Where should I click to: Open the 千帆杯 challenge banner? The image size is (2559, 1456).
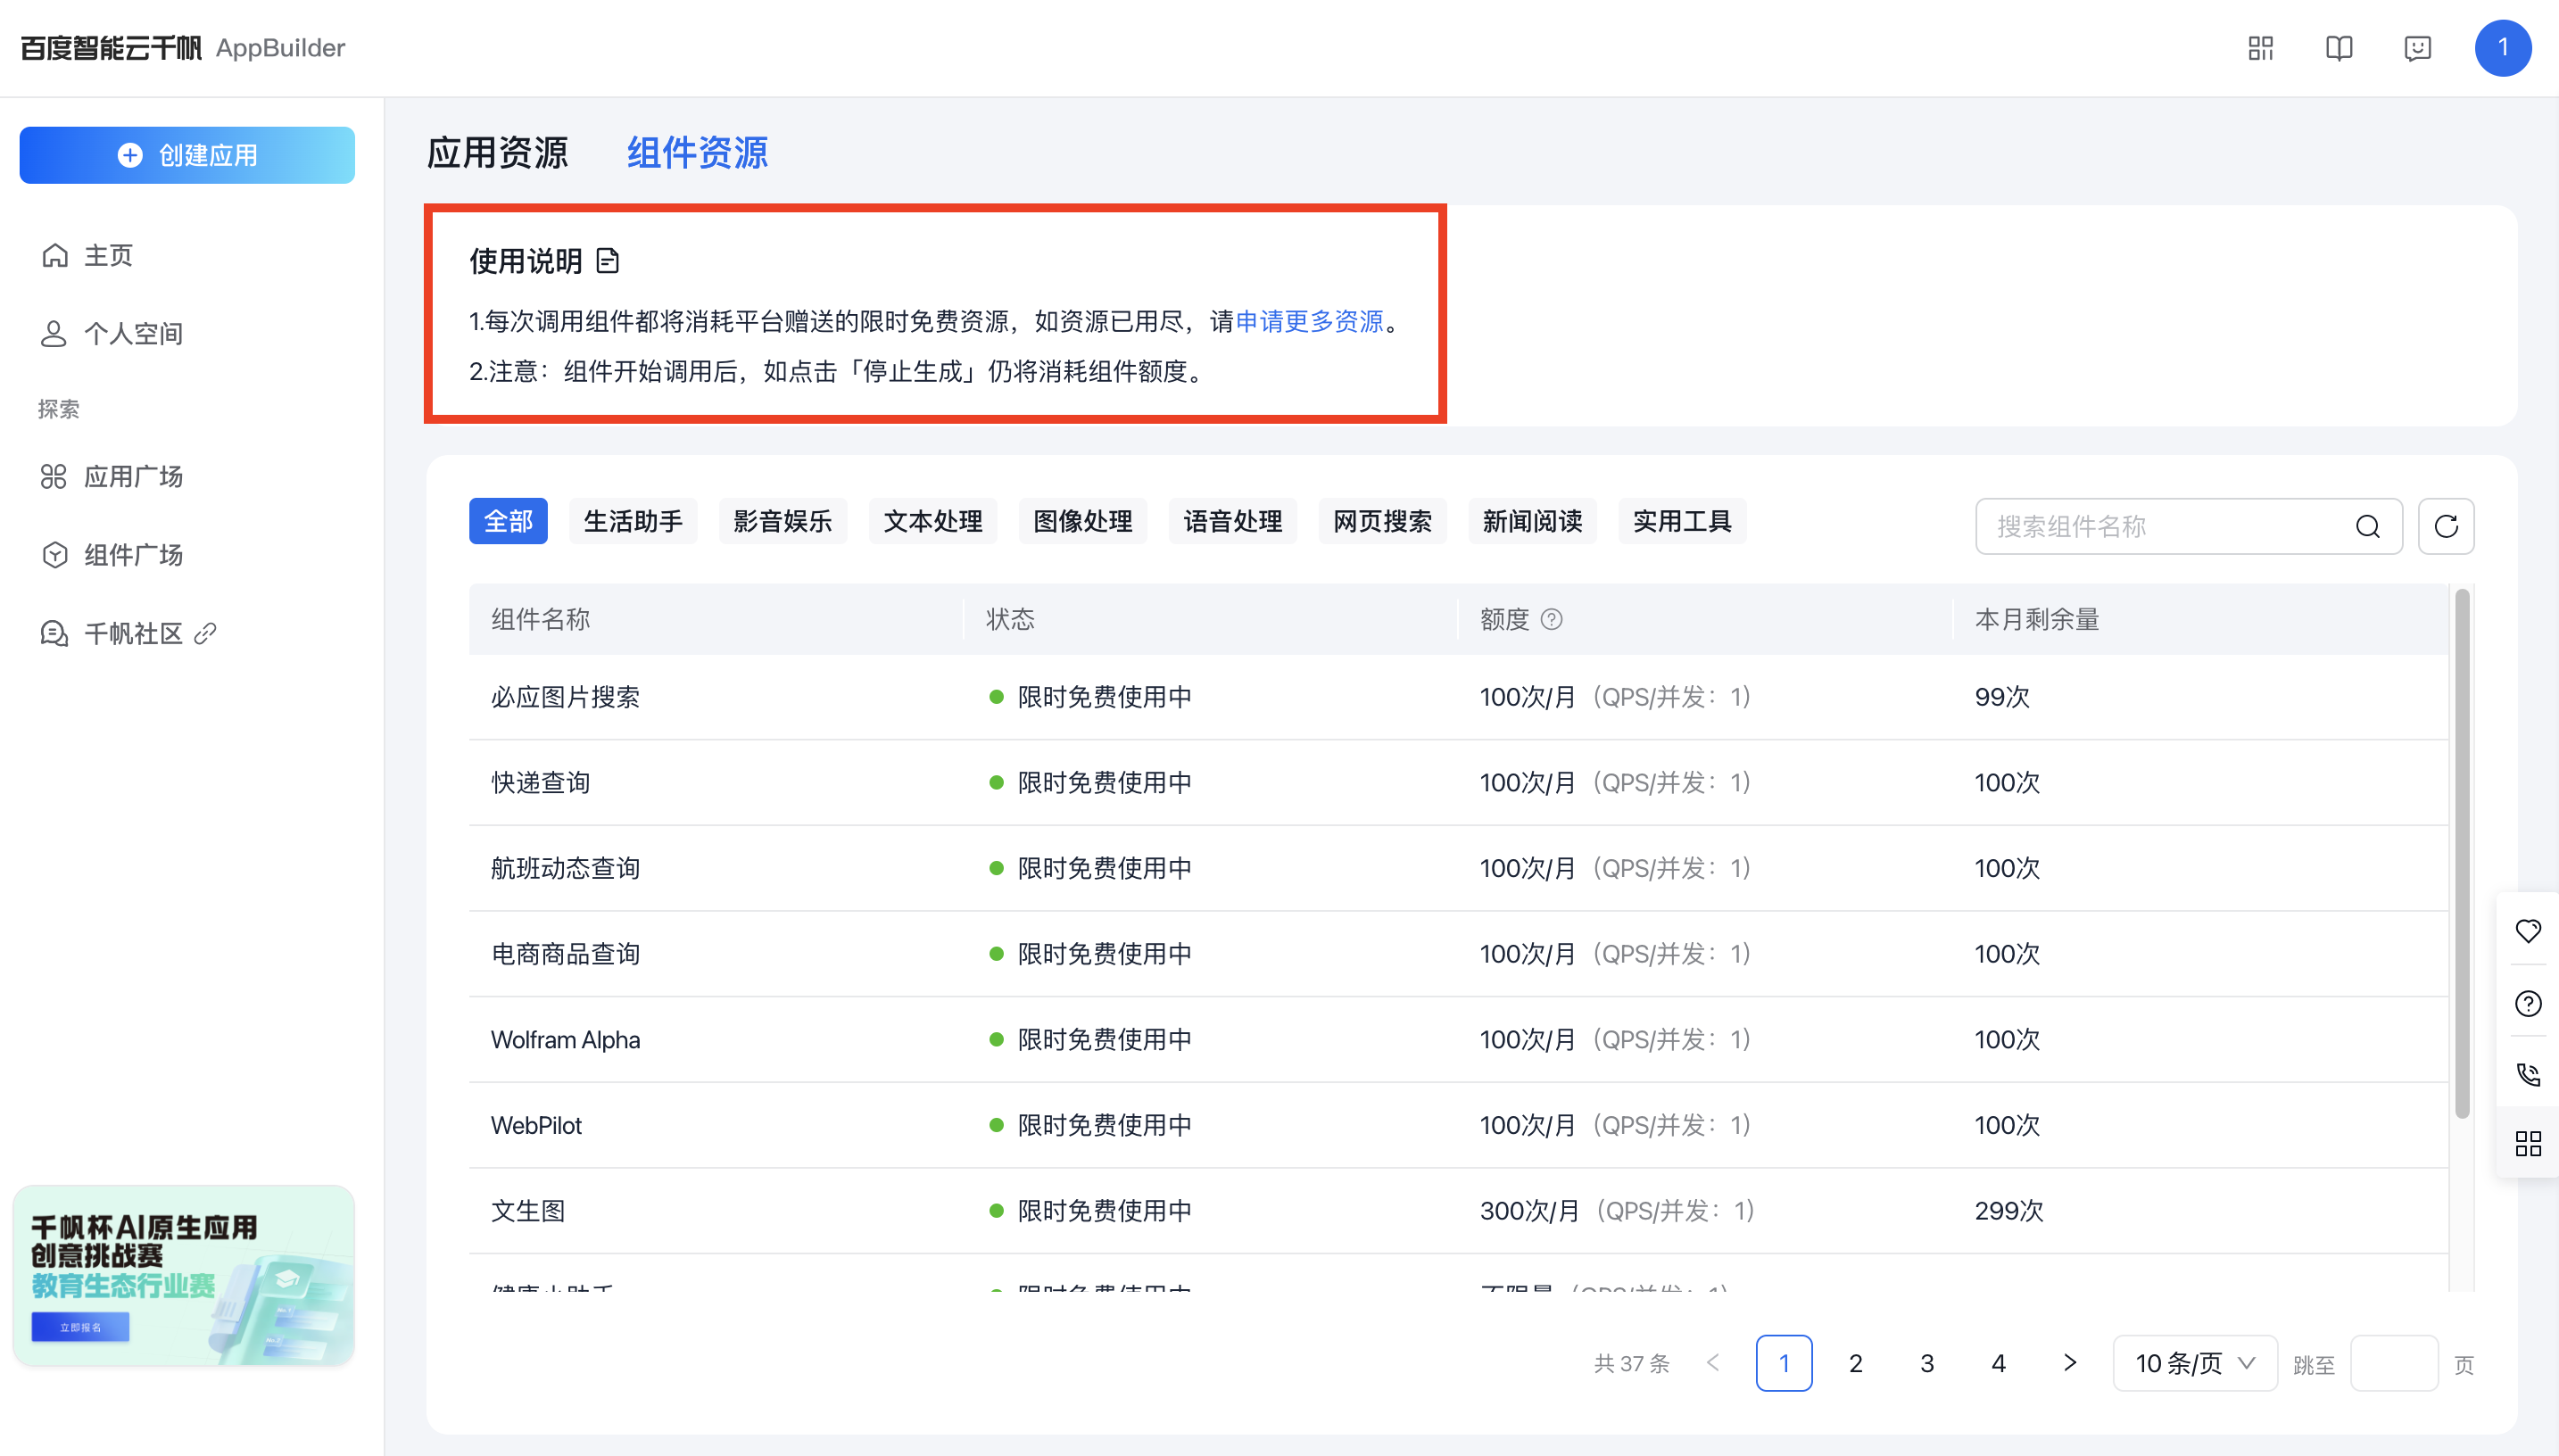click(184, 1276)
